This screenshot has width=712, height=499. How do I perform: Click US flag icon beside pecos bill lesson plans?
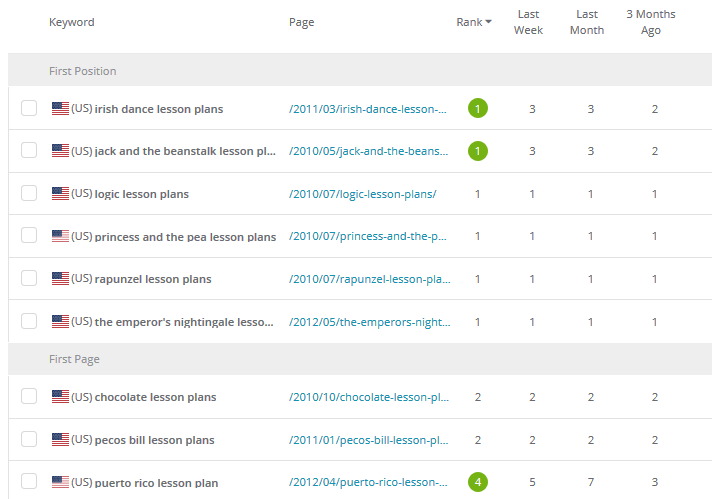(60, 440)
